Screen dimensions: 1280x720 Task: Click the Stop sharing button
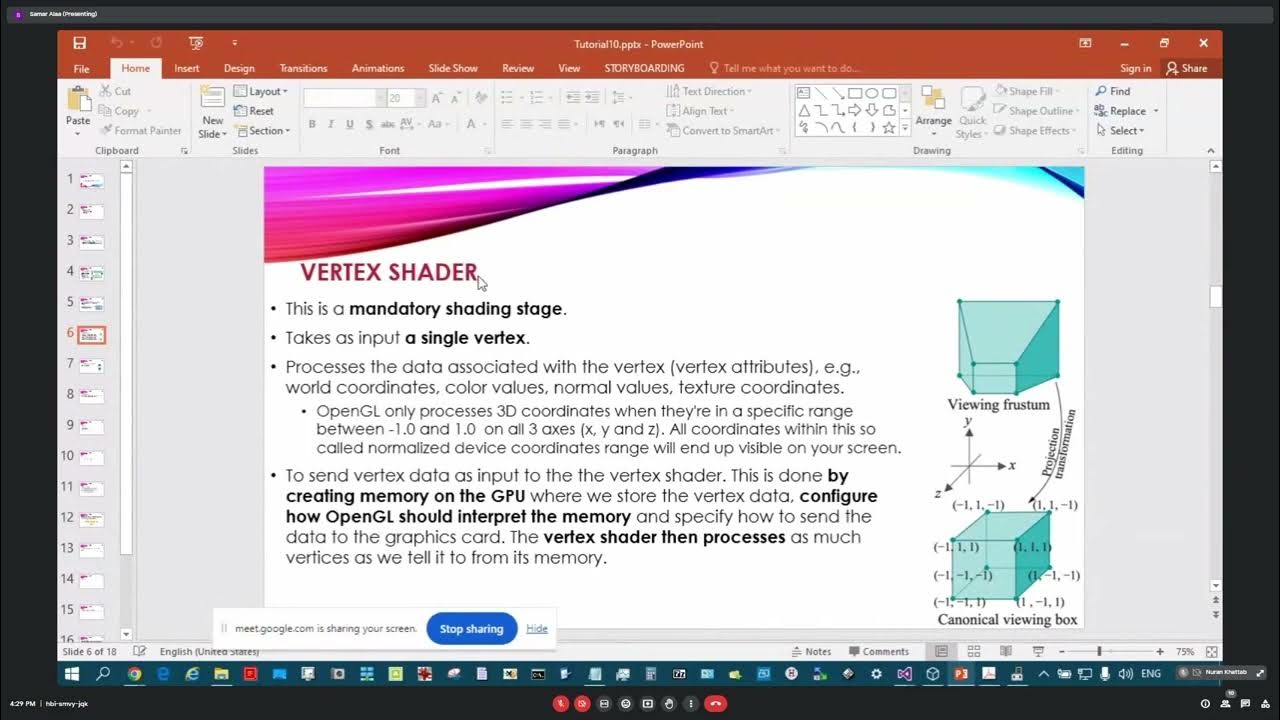pos(471,629)
